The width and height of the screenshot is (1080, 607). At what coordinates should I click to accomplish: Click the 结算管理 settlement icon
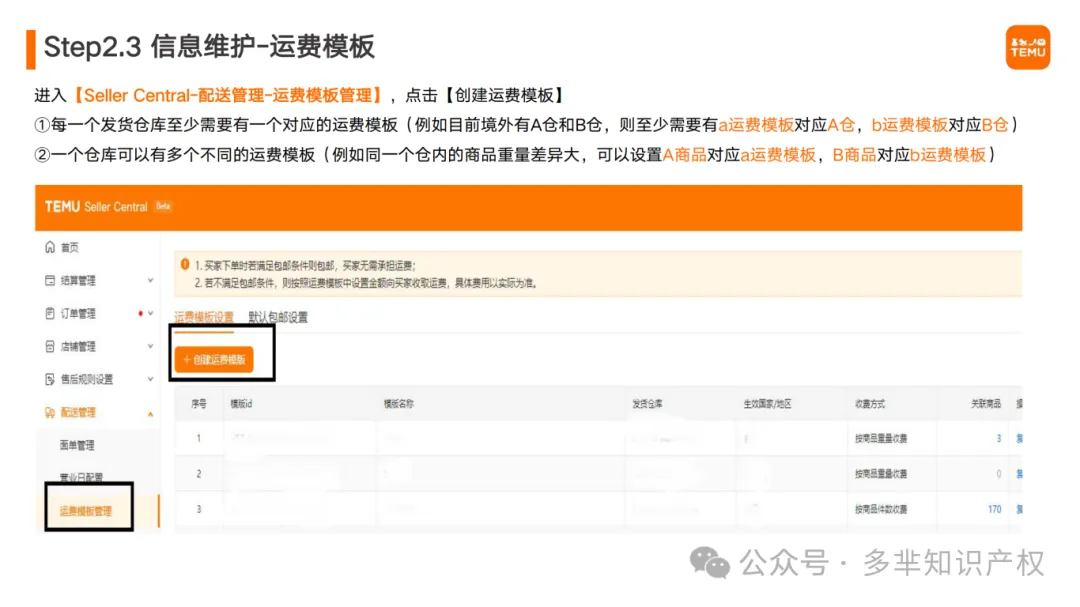click(x=50, y=280)
